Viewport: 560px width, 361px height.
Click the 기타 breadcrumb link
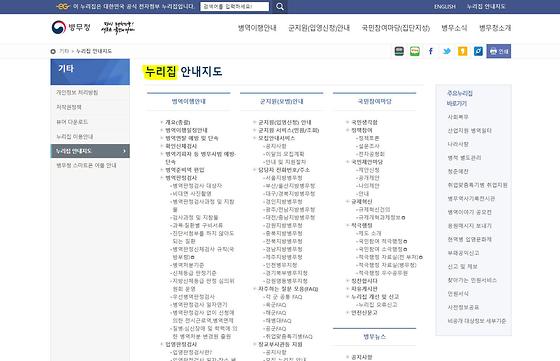coord(64,51)
